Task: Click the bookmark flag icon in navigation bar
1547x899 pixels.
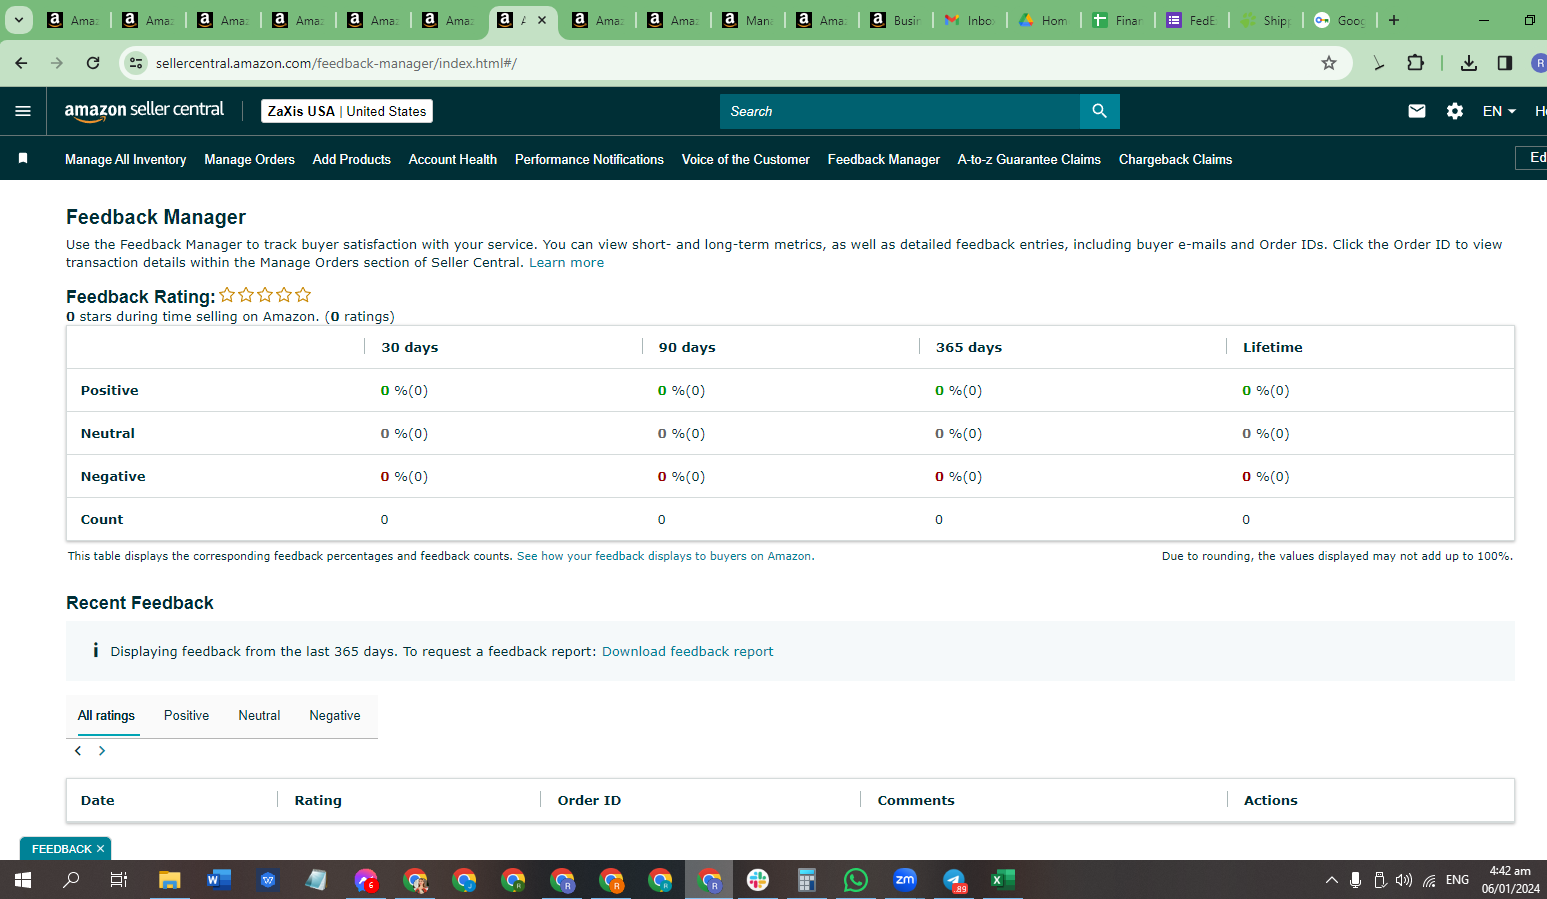Action: (x=23, y=159)
